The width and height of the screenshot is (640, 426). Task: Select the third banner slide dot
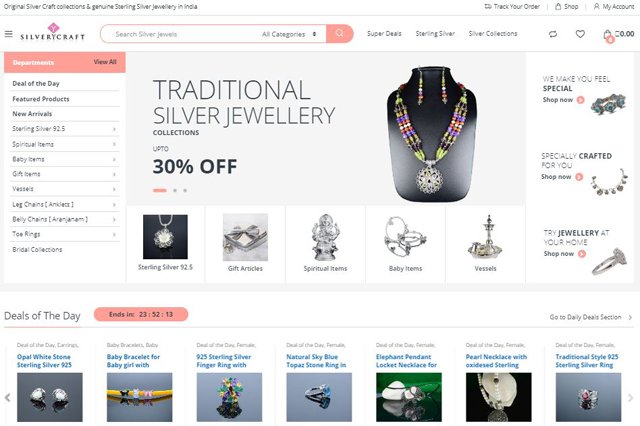[x=185, y=190]
